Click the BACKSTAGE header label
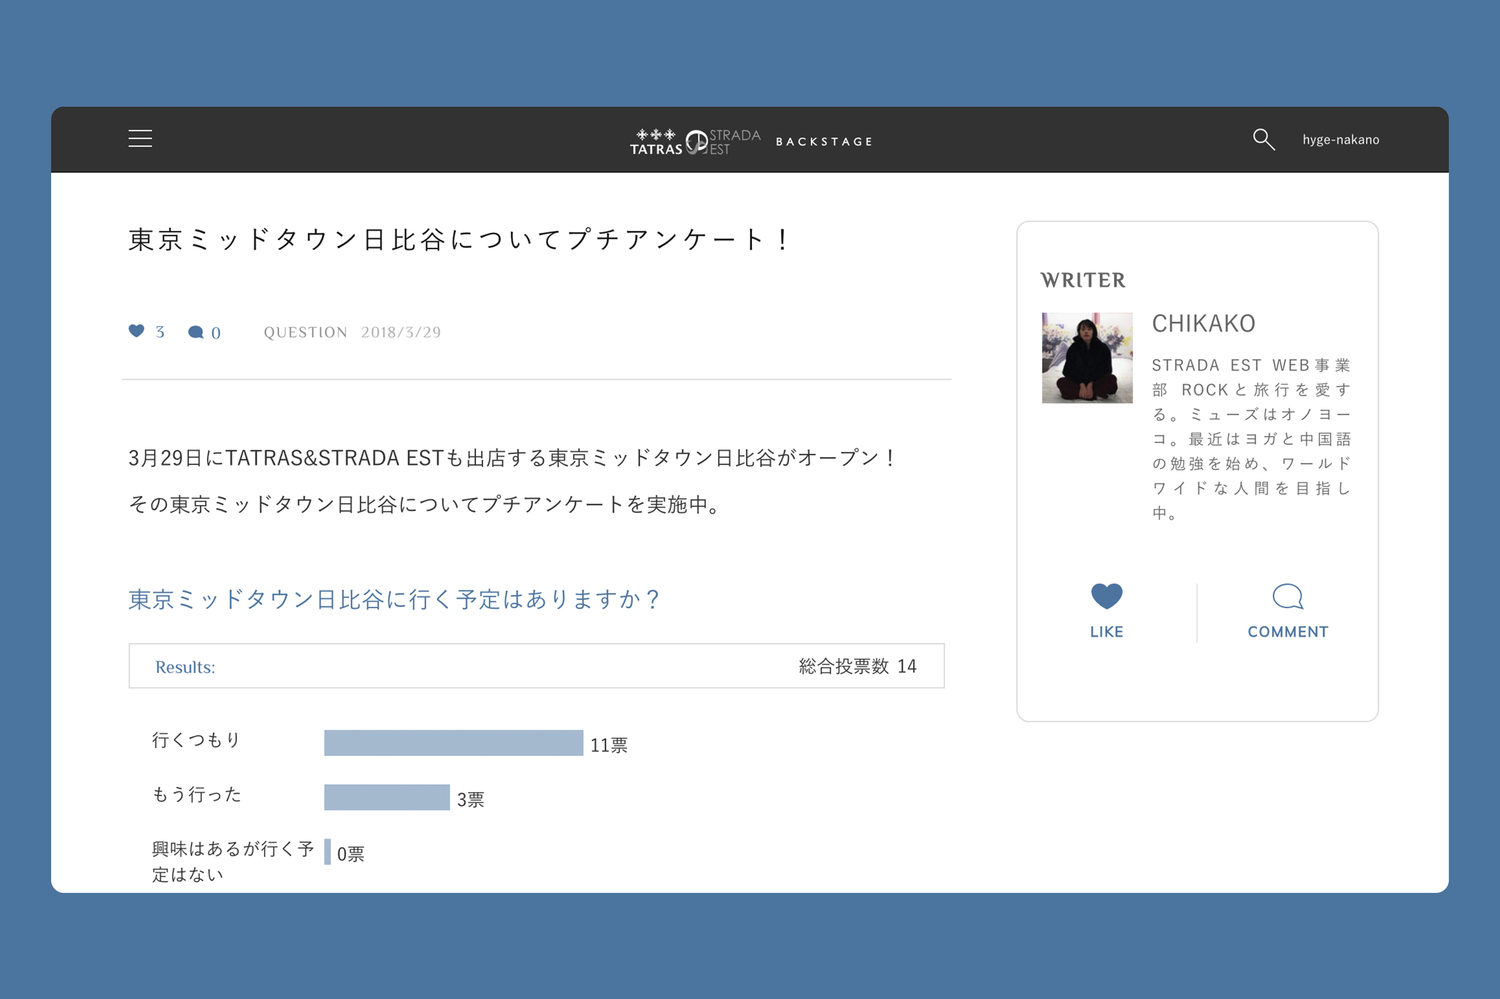 [824, 142]
